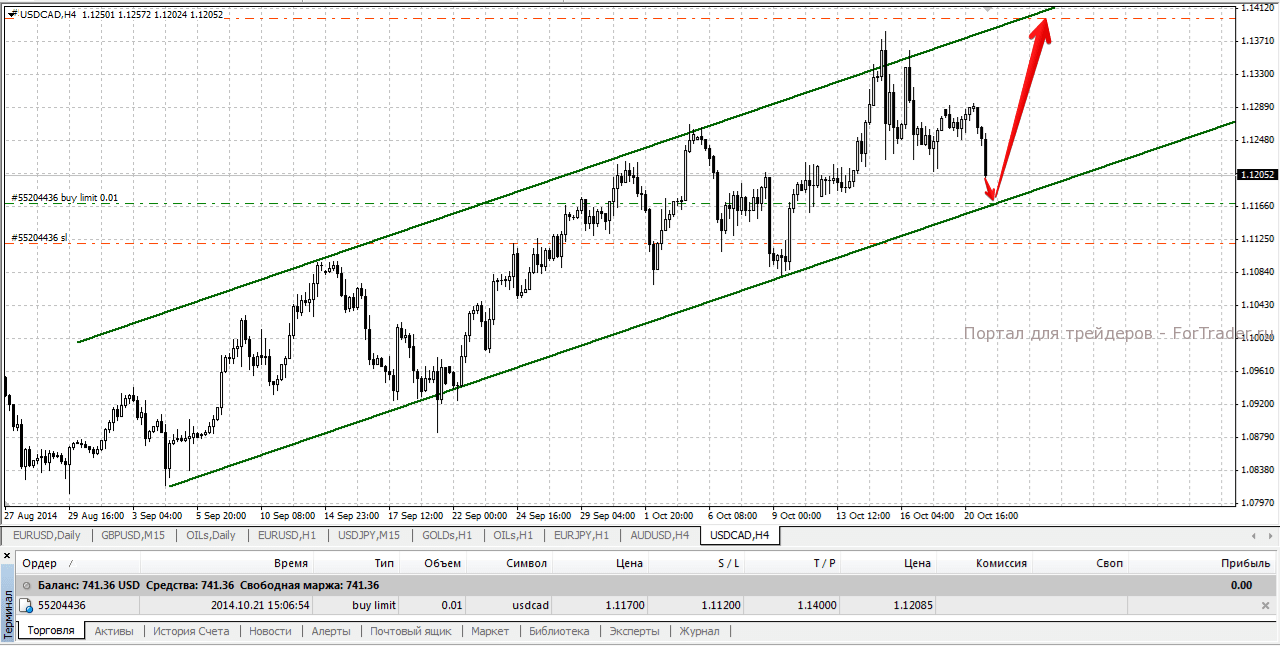Image resolution: width=1280 pixels, height=646 pixels.
Task: Open the История Счета terminal tab
Action: pos(191,631)
